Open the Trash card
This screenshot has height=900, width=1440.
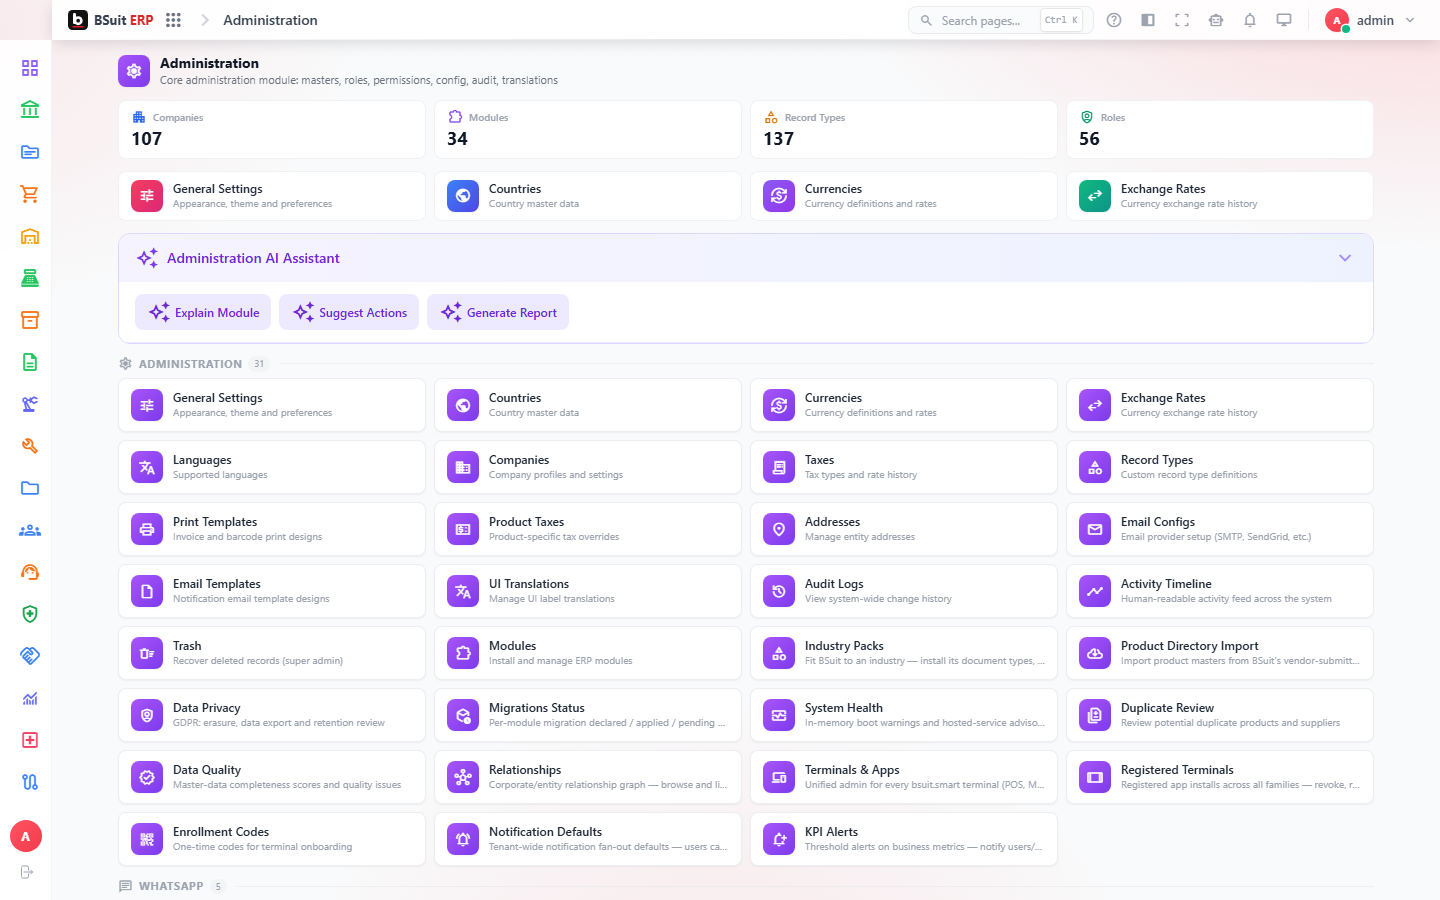(x=272, y=653)
